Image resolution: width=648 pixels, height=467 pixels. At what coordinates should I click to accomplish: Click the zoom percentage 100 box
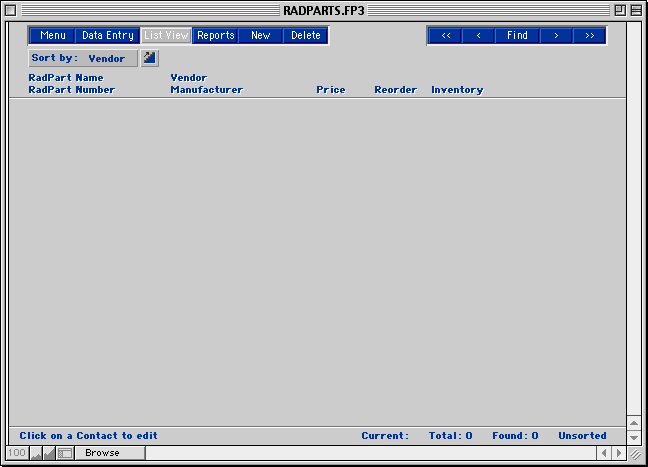[17, 453]
